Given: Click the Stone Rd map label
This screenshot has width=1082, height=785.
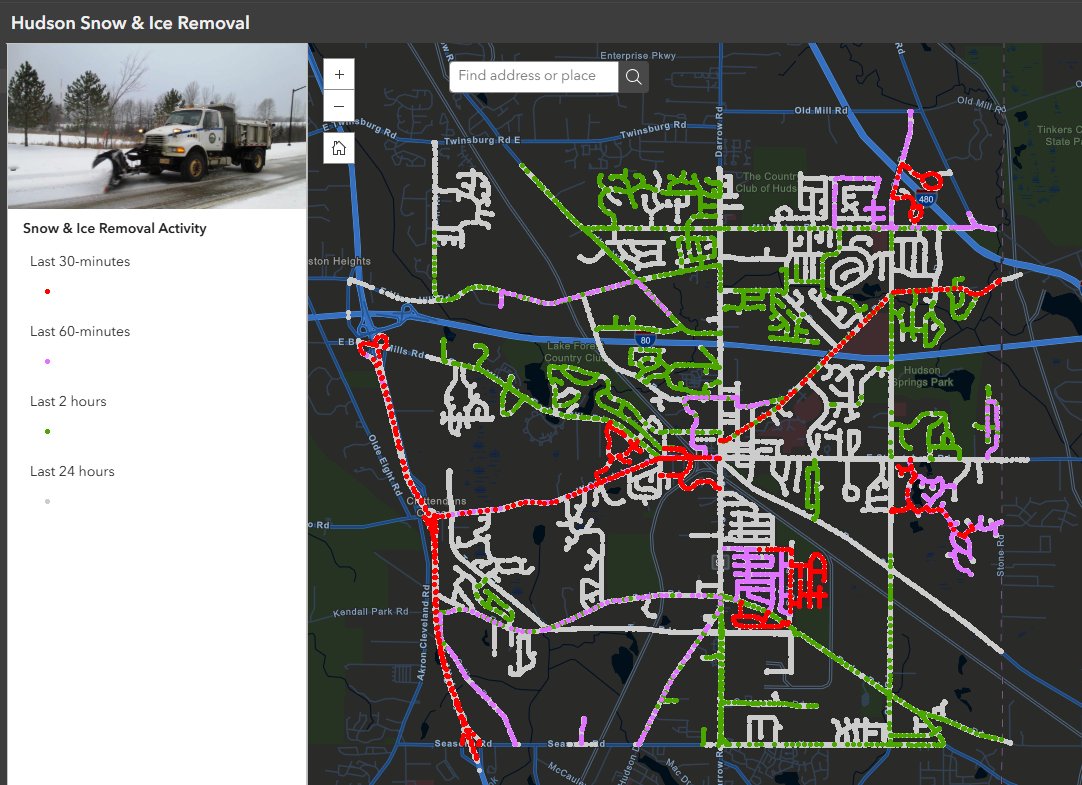Looking at the screenshot, I should point(1000,555).
